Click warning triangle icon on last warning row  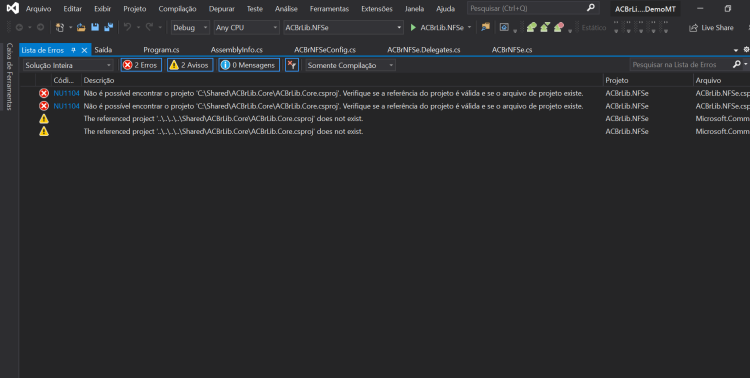[44, 131]
